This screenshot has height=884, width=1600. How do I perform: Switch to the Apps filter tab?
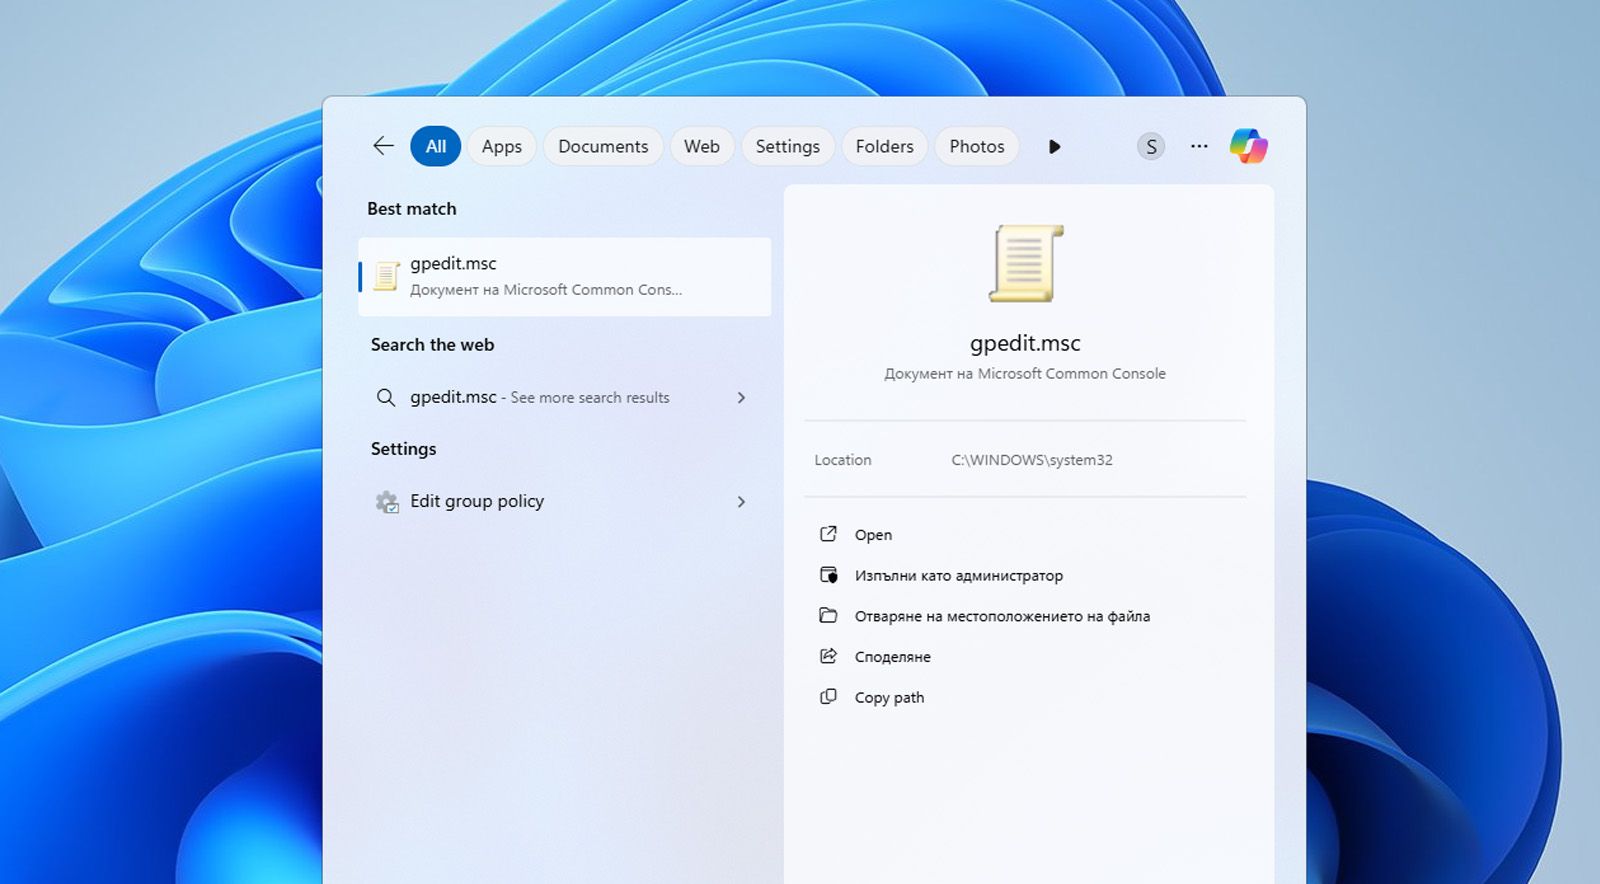point(502,146)
